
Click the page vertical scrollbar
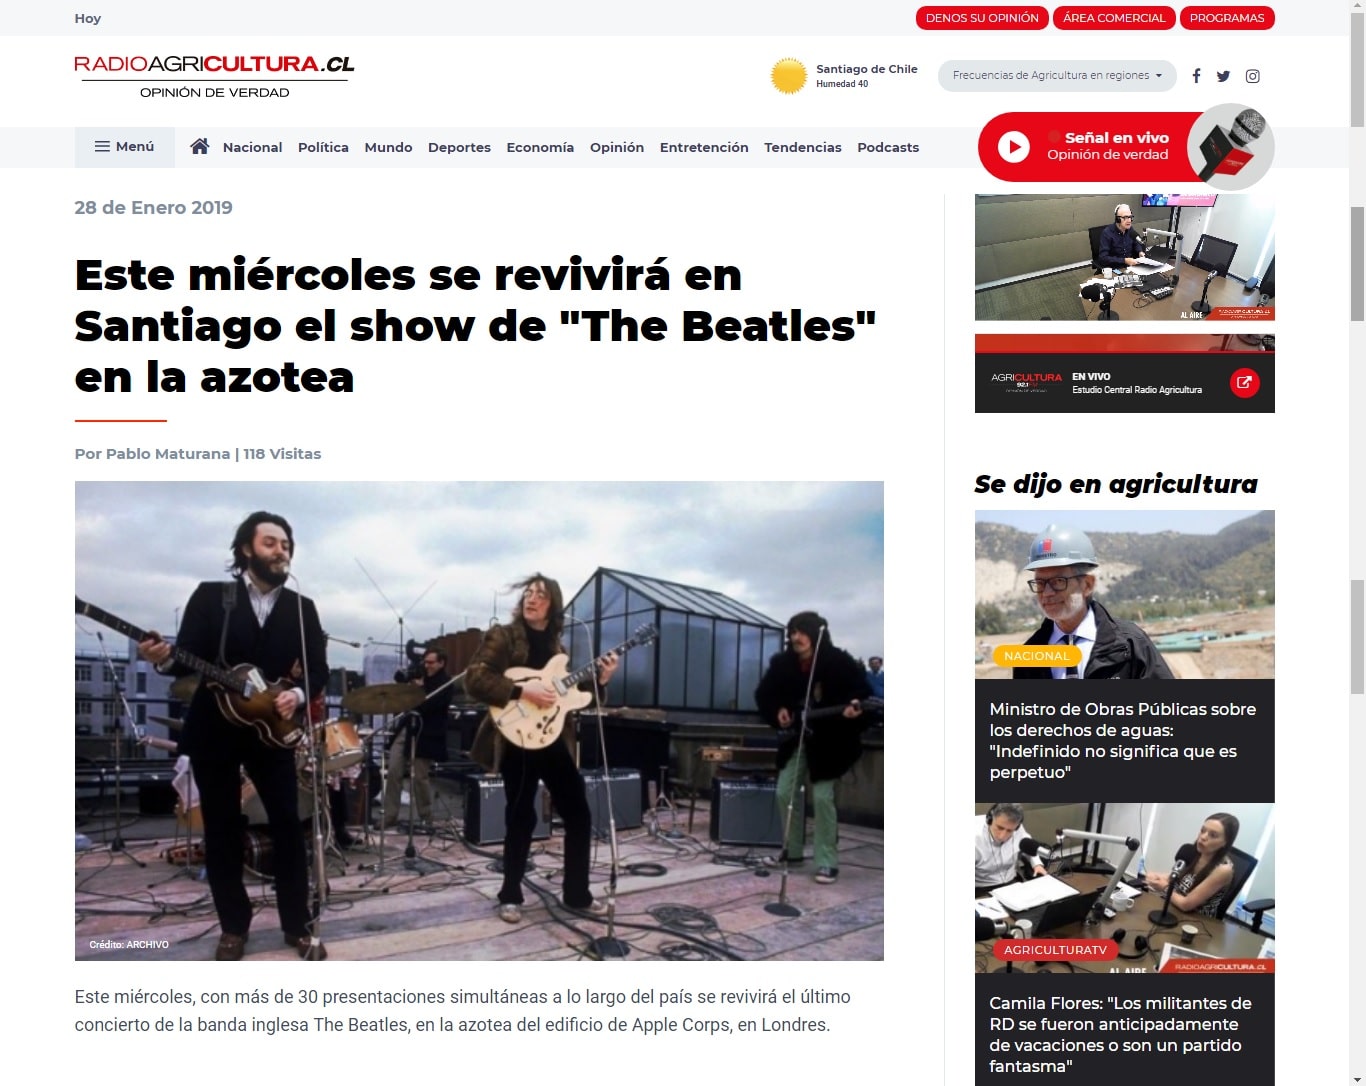(1357, 543)
